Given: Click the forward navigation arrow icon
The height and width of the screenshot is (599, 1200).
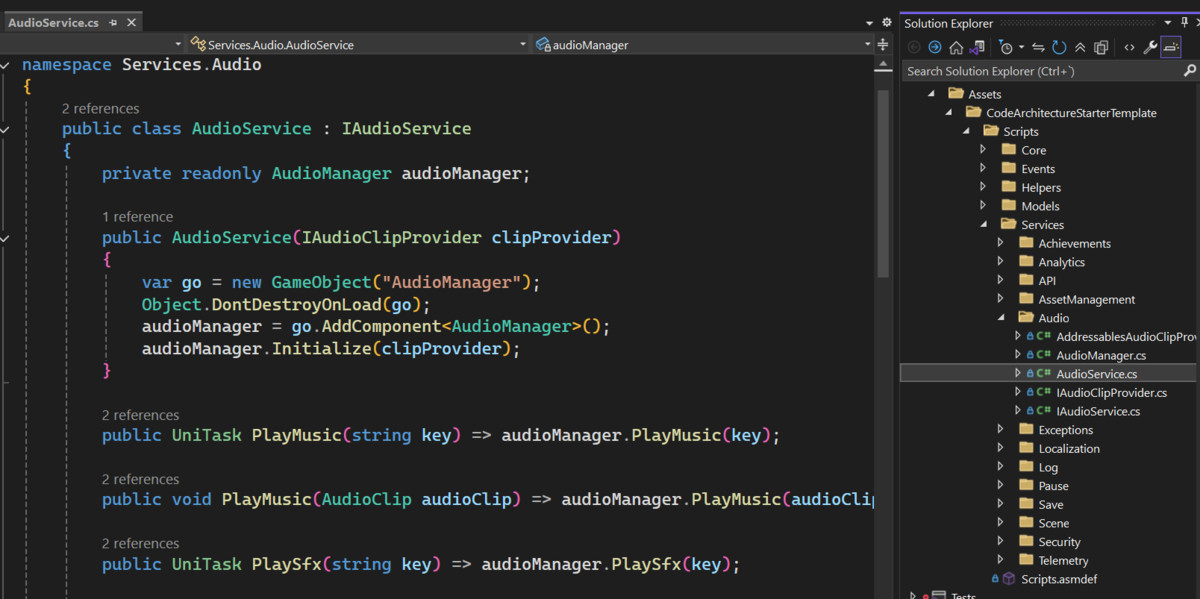Looking at the screenshot, I should (936, 46).
